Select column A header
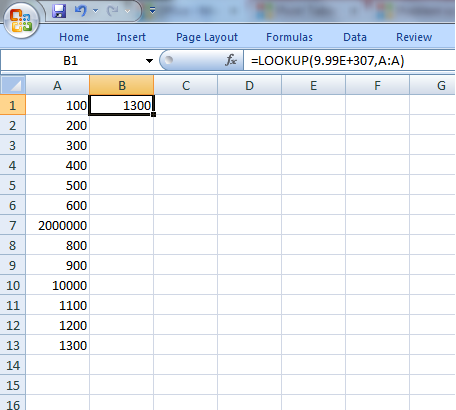Screen dimensions: 456x410 (x=57, y=85)
